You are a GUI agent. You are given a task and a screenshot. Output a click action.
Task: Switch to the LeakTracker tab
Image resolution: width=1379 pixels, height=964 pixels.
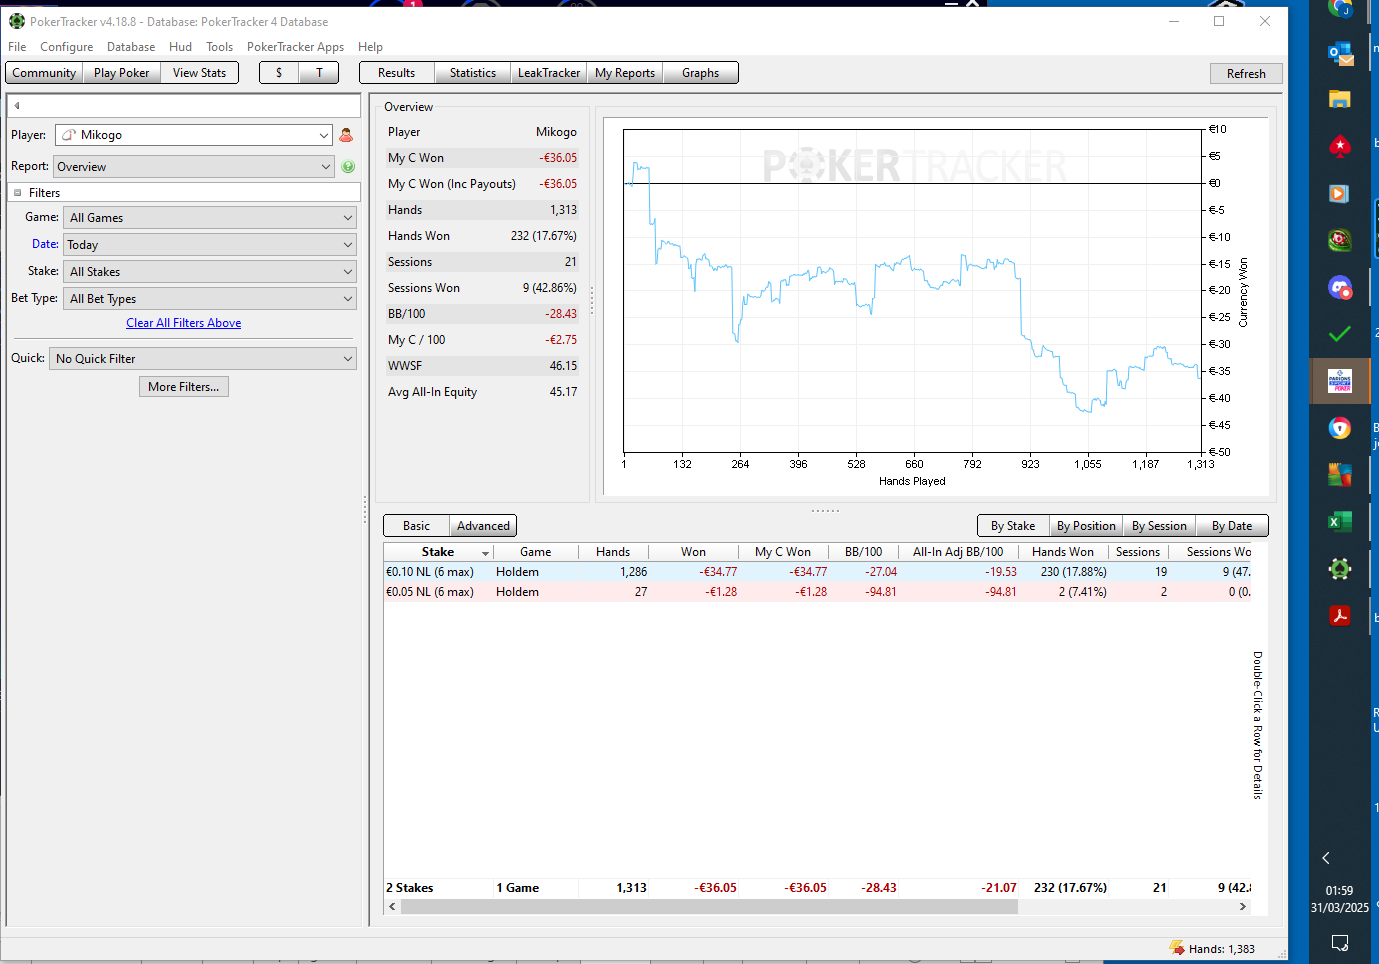(x=549, y=73)
